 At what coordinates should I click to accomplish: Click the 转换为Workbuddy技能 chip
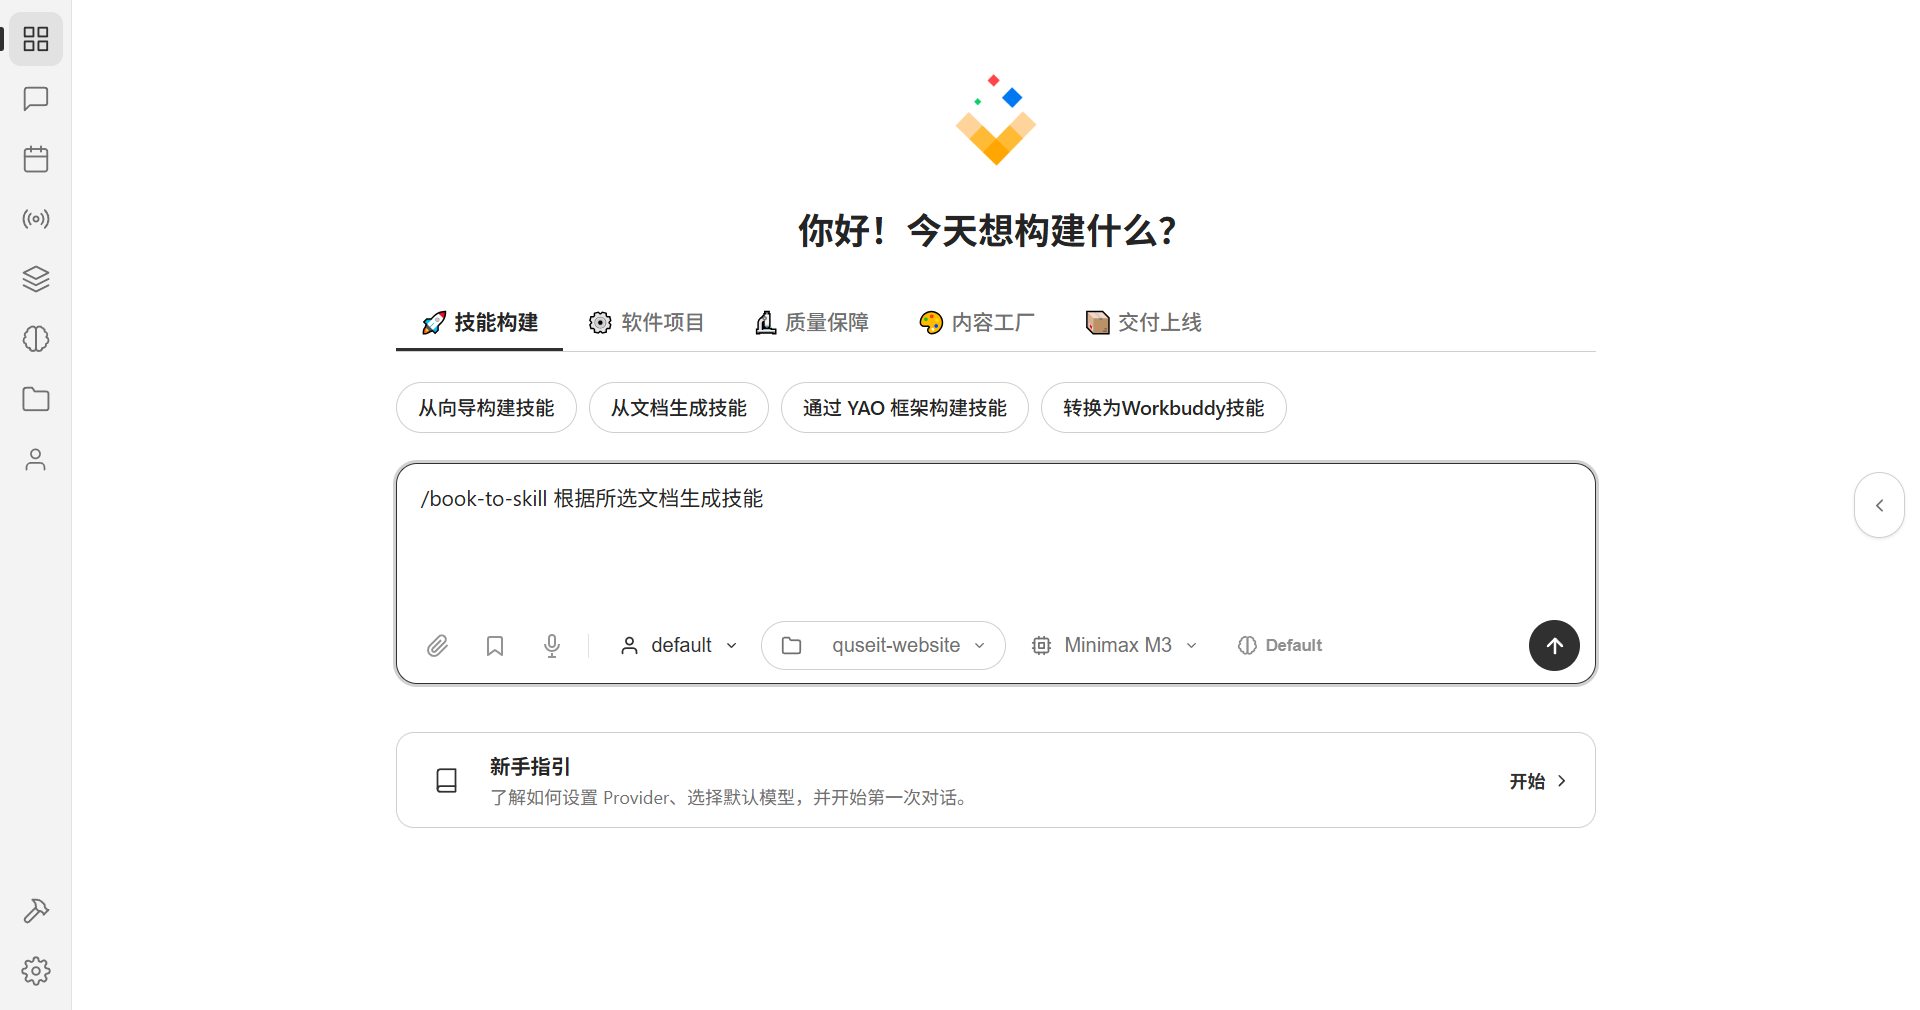pyautogui.click(x=1164, y=408)
